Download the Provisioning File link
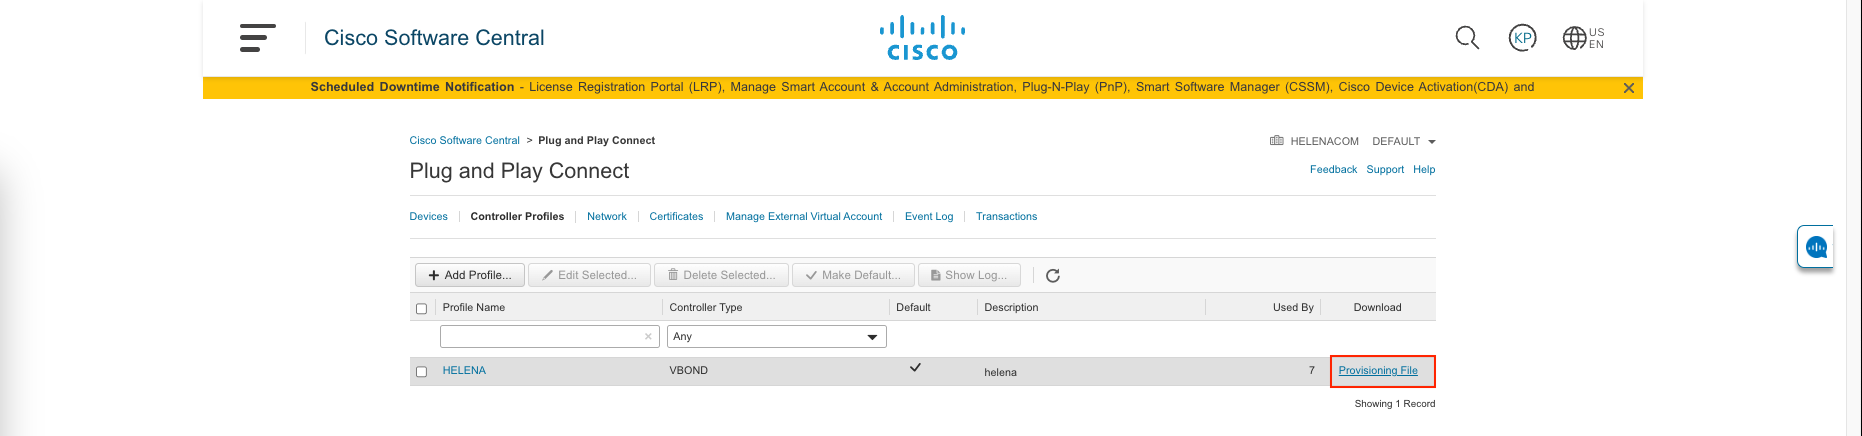Image resolution: width=1862 pixels, height=436 pixels. coord(1377,371)
